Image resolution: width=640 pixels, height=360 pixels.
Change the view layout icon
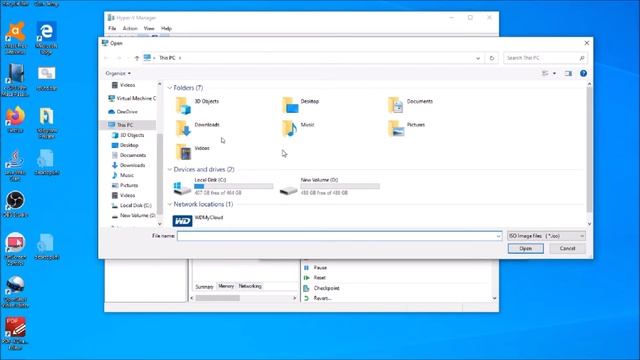(545, 73)
